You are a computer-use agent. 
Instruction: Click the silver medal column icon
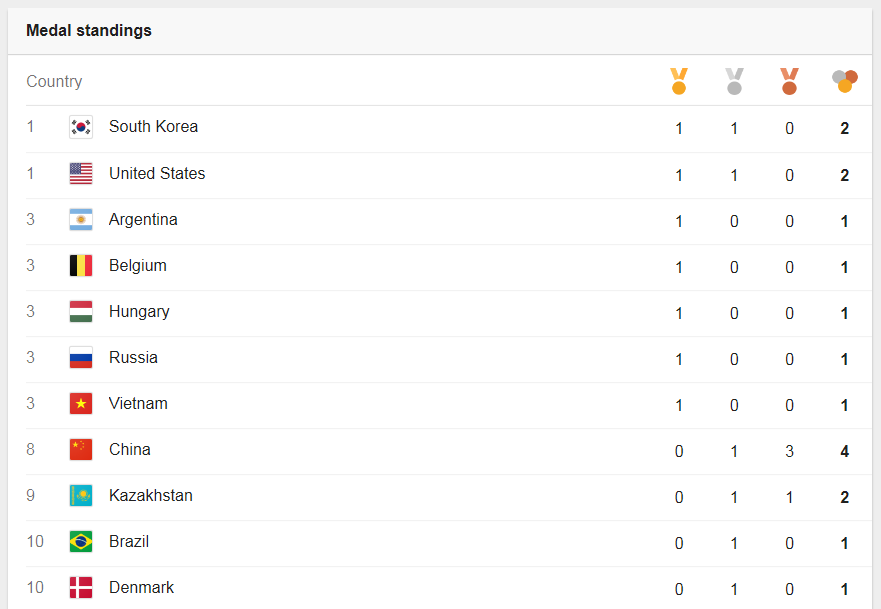tap(734, 81)
